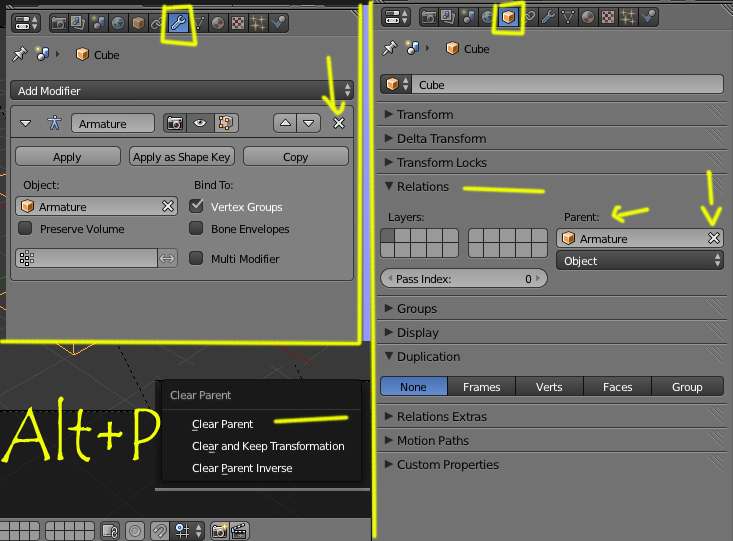This screenshot has height=541, width=733.
Task: Open Texture tab in left panel
Action: point(238,23)
